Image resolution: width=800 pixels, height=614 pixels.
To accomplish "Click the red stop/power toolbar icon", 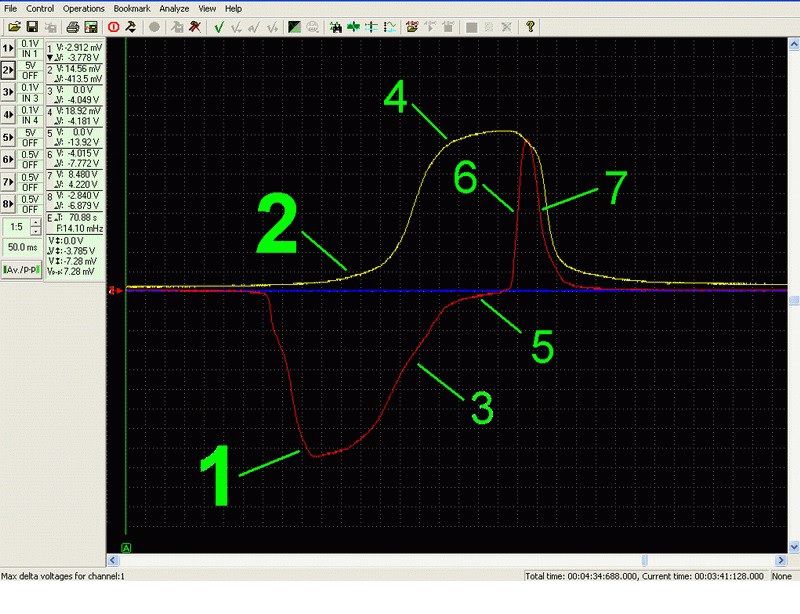I will coord(113,27).
